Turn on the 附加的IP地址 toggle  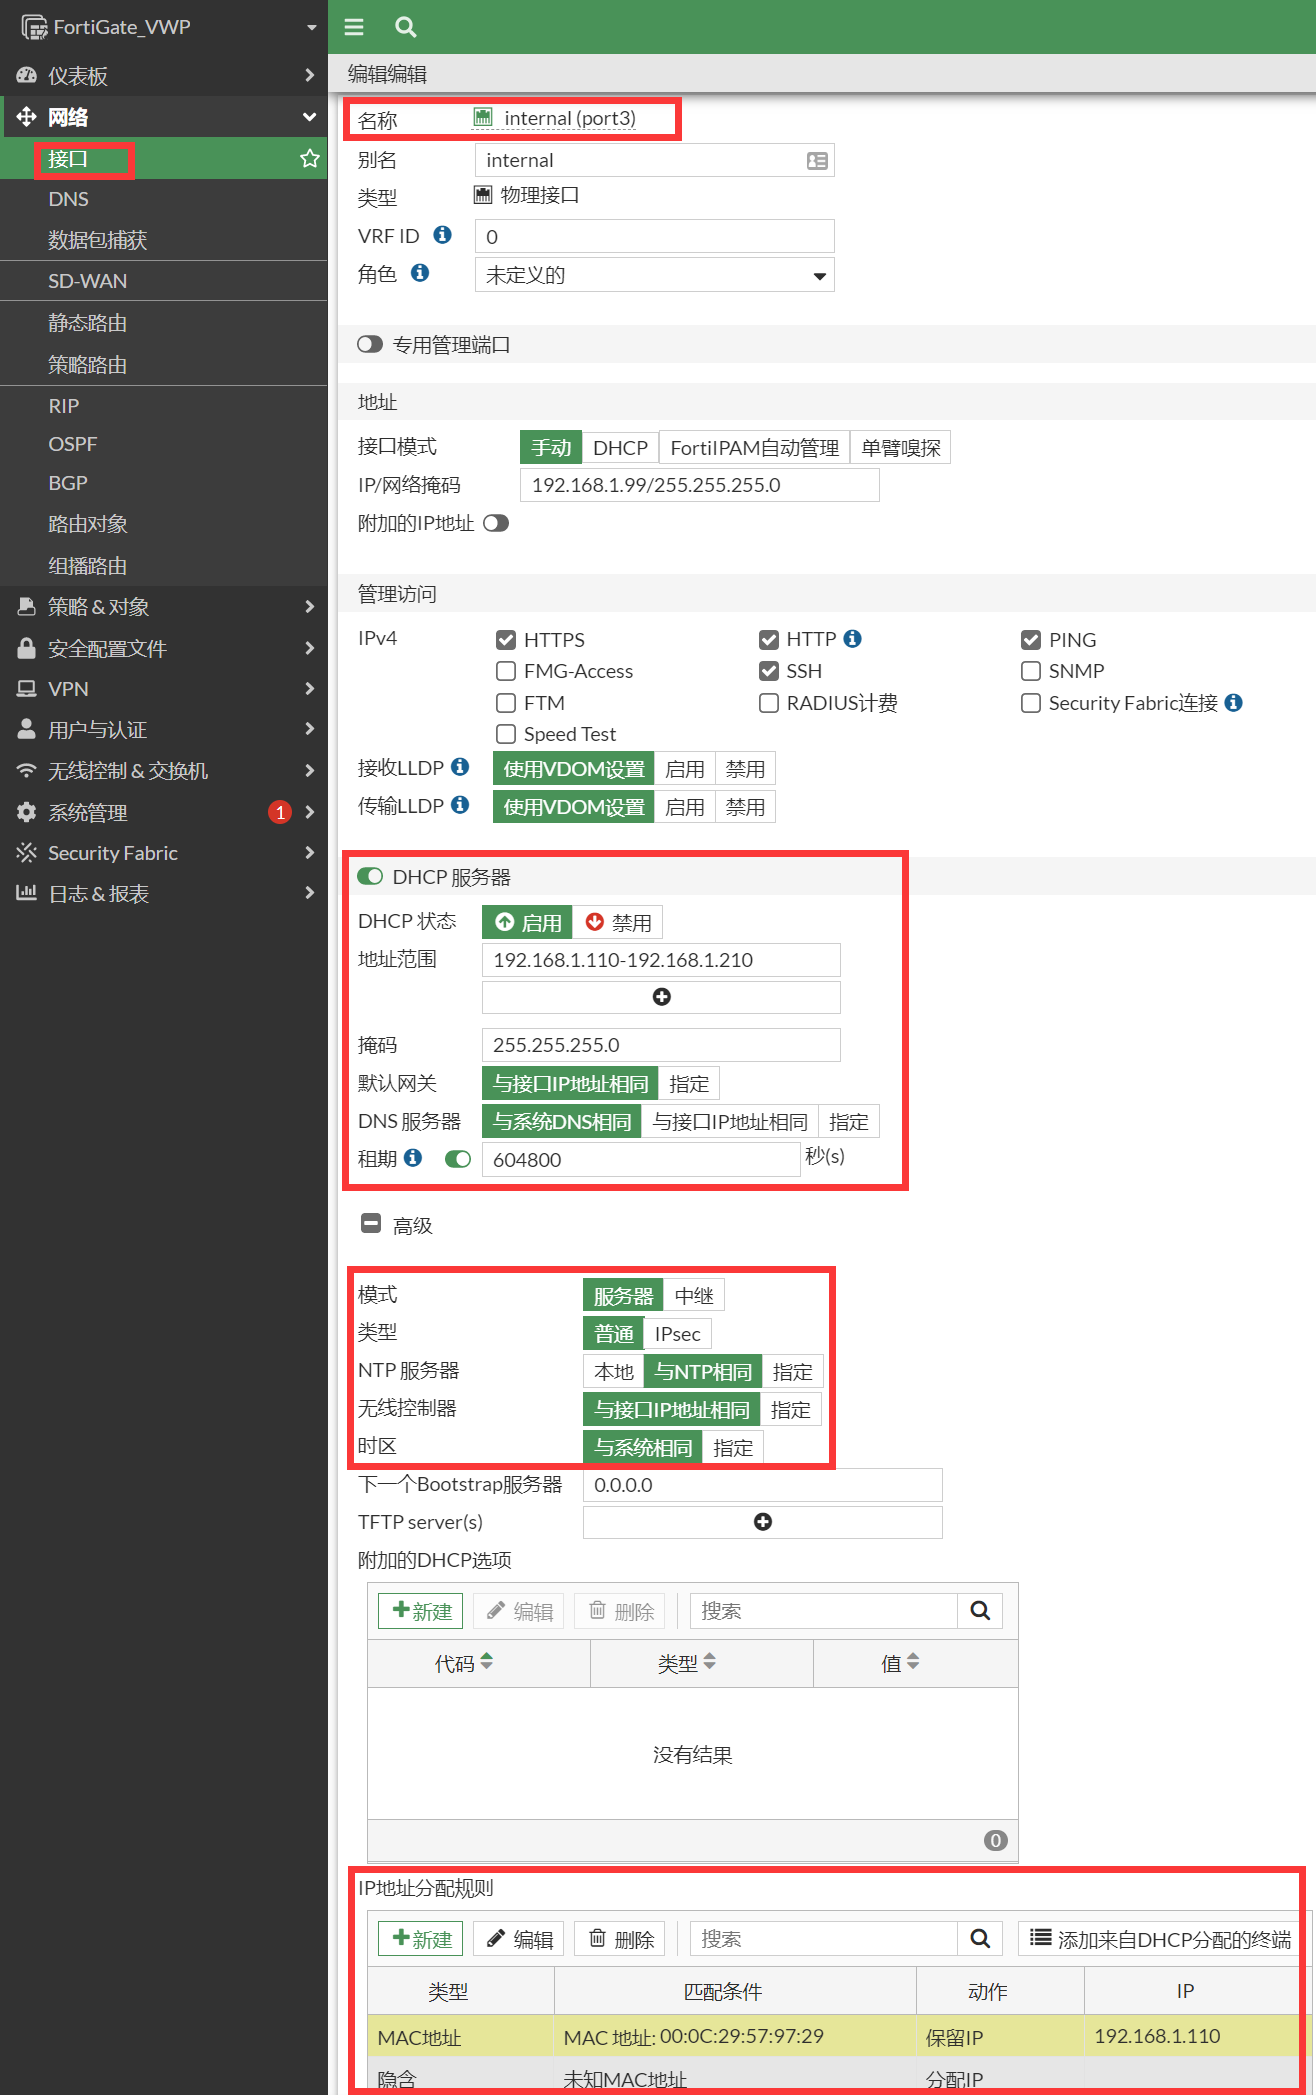pos(496,523)
